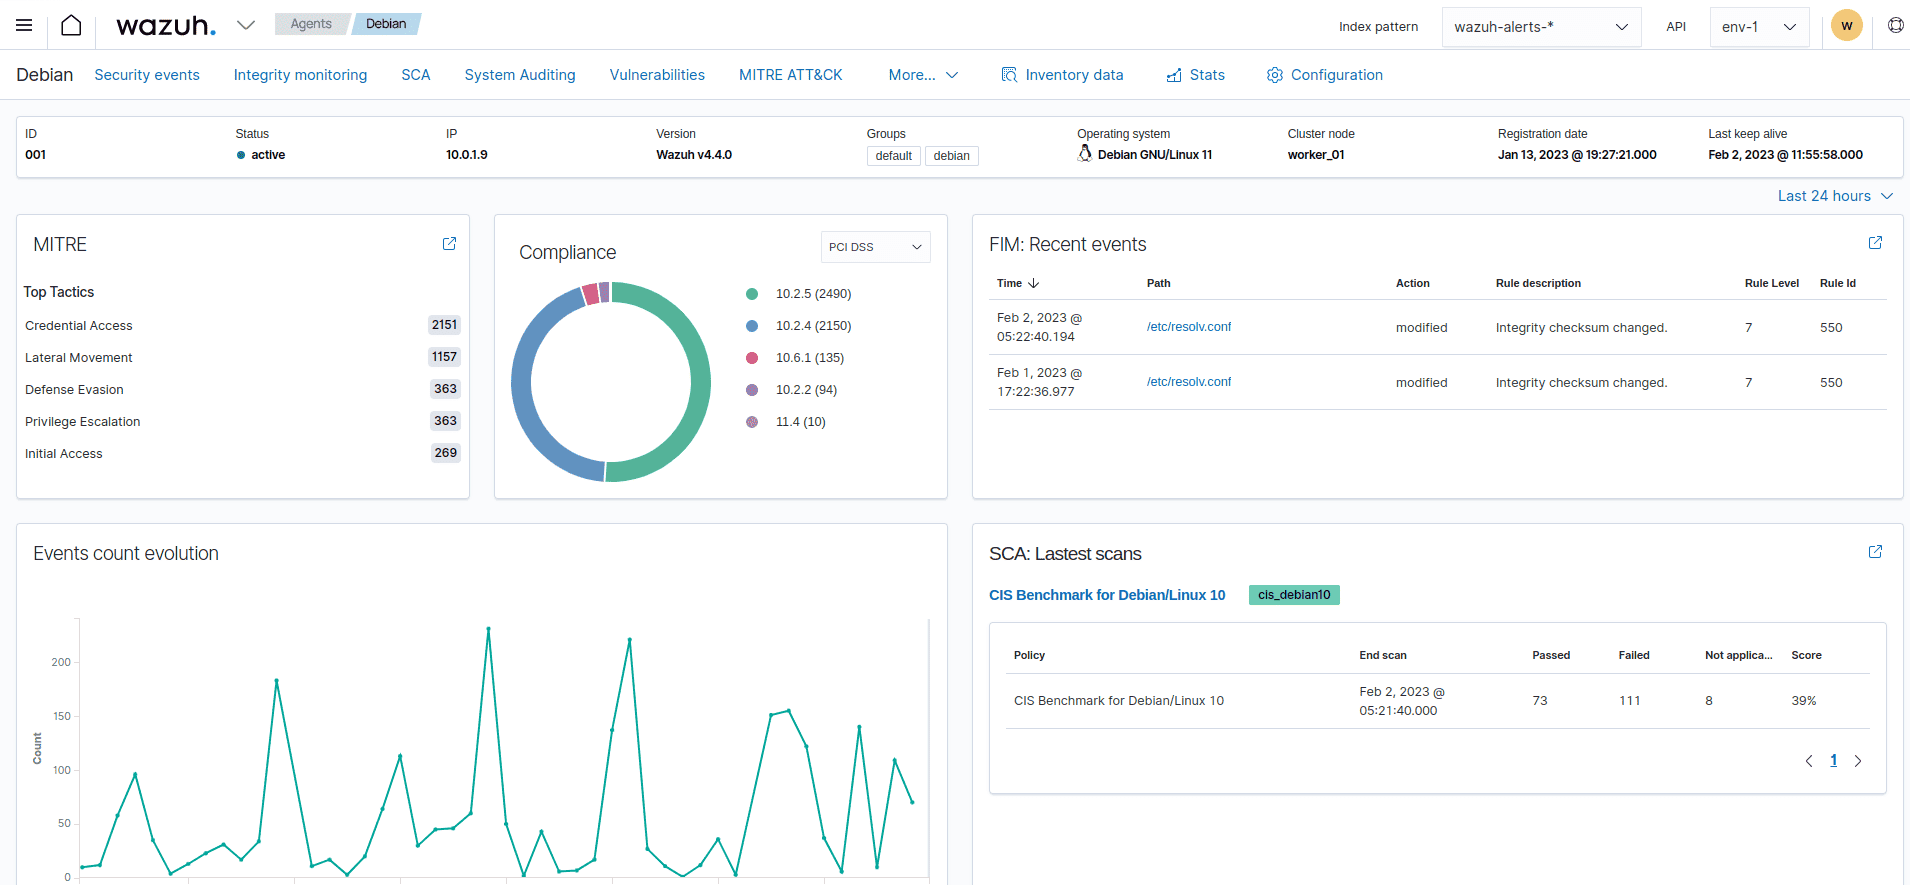
Task: Toggle the 10.6.1 compliance legend entry
Action: [809, 358]
